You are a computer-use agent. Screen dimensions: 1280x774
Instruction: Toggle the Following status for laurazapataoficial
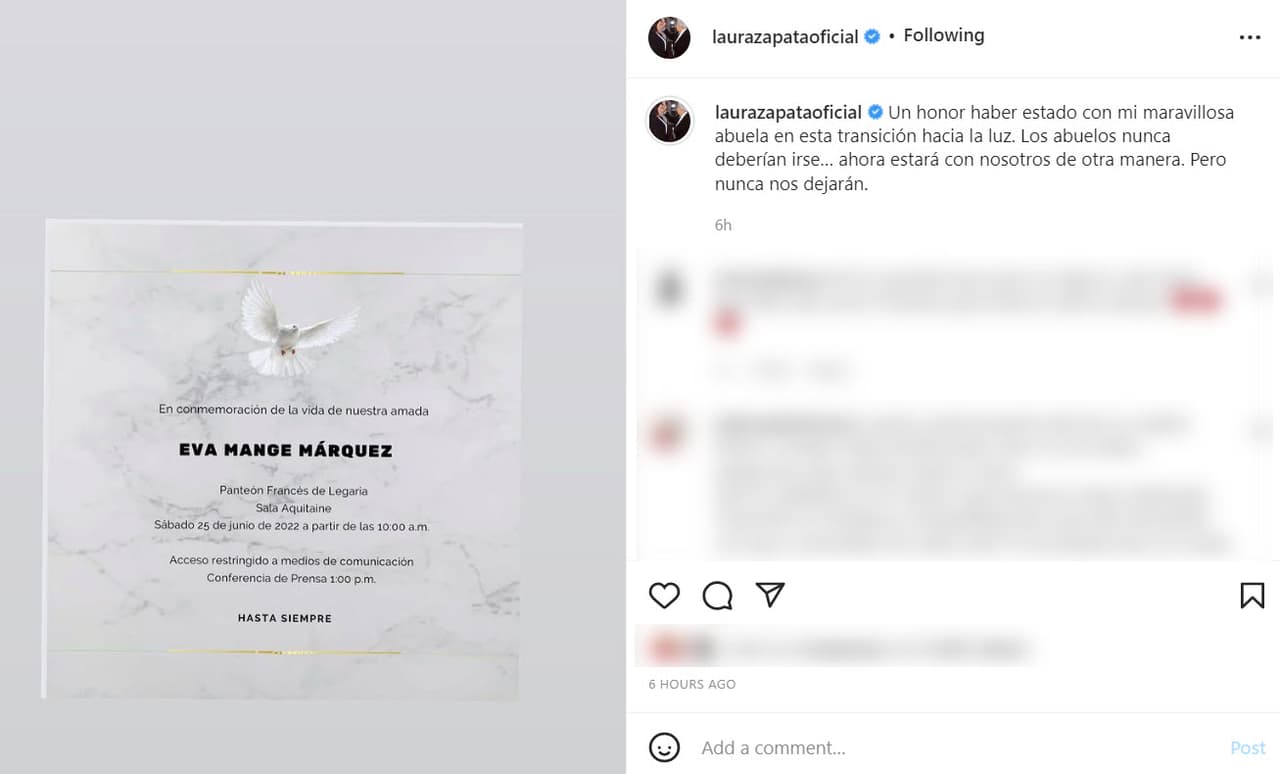943,34
